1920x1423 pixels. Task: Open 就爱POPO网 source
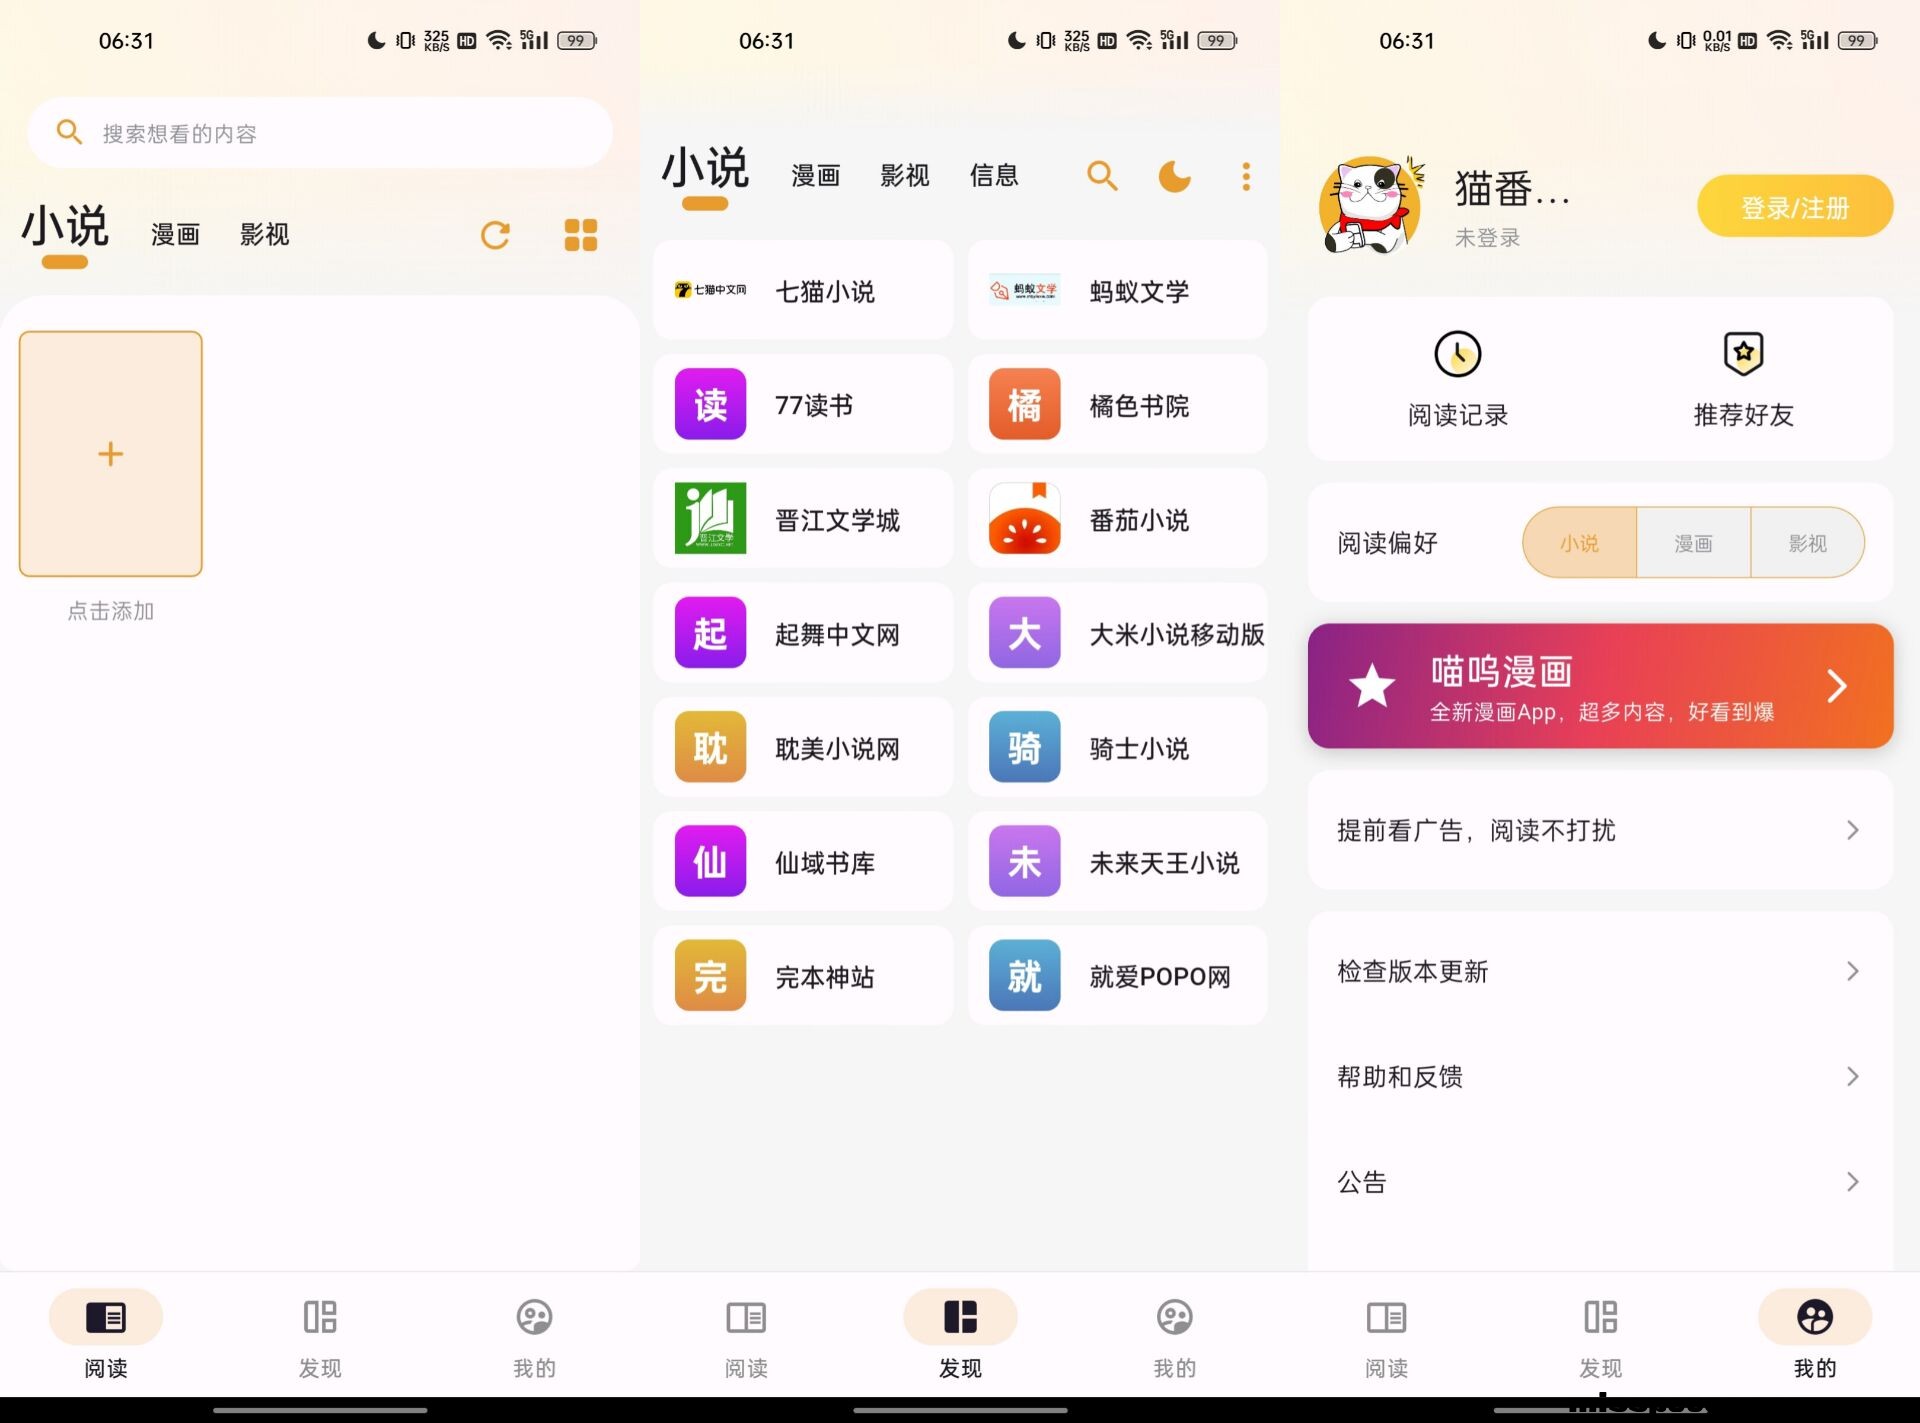(1117, 975)
